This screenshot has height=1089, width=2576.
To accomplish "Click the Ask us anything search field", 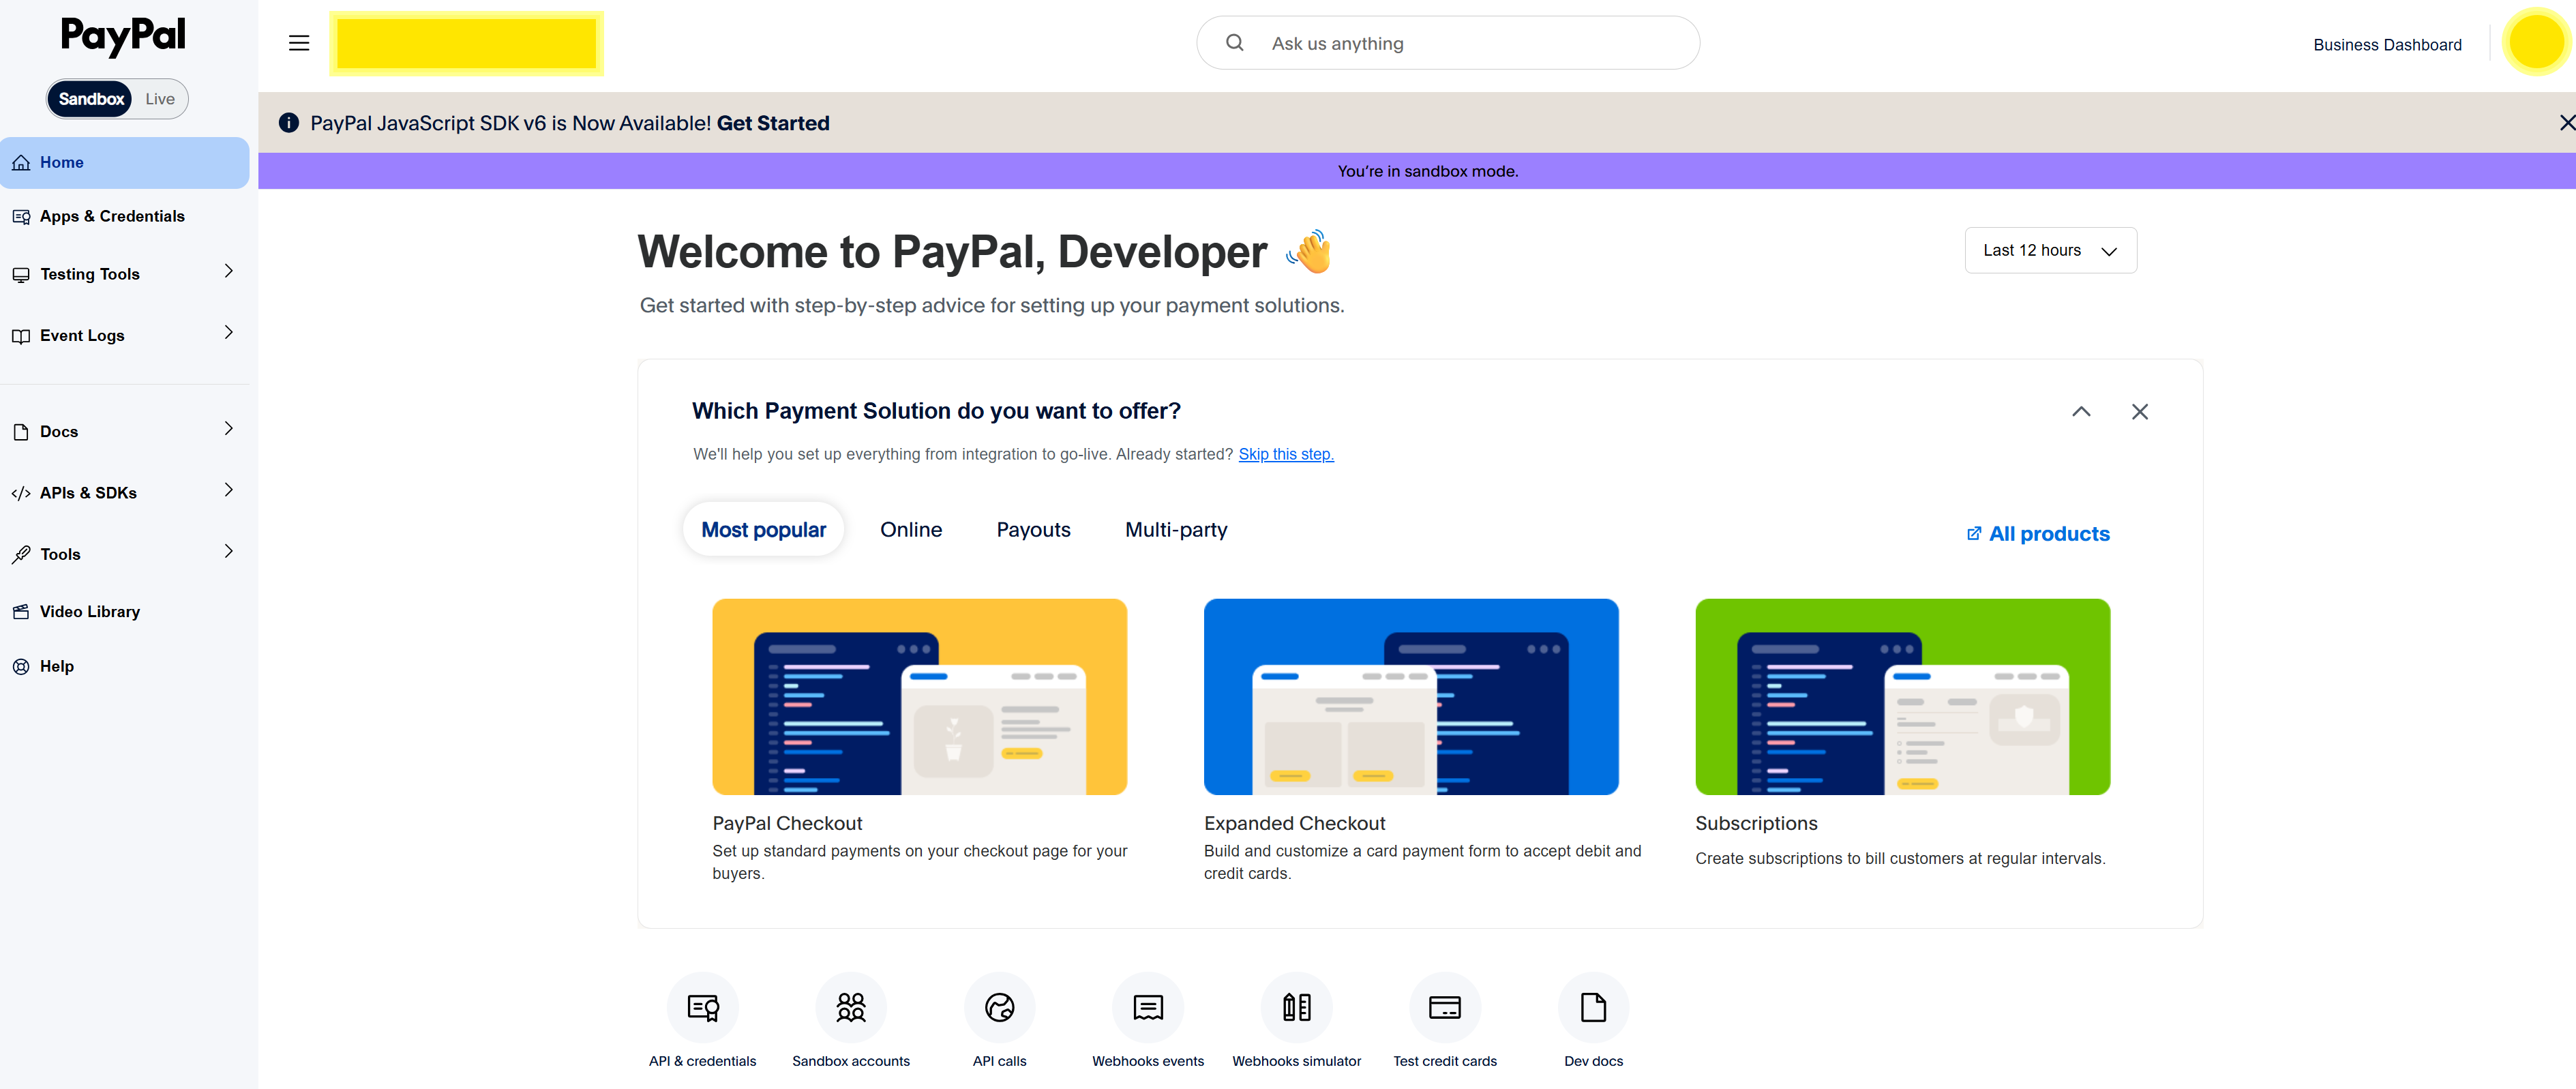I will click(x=1447, y=44).
